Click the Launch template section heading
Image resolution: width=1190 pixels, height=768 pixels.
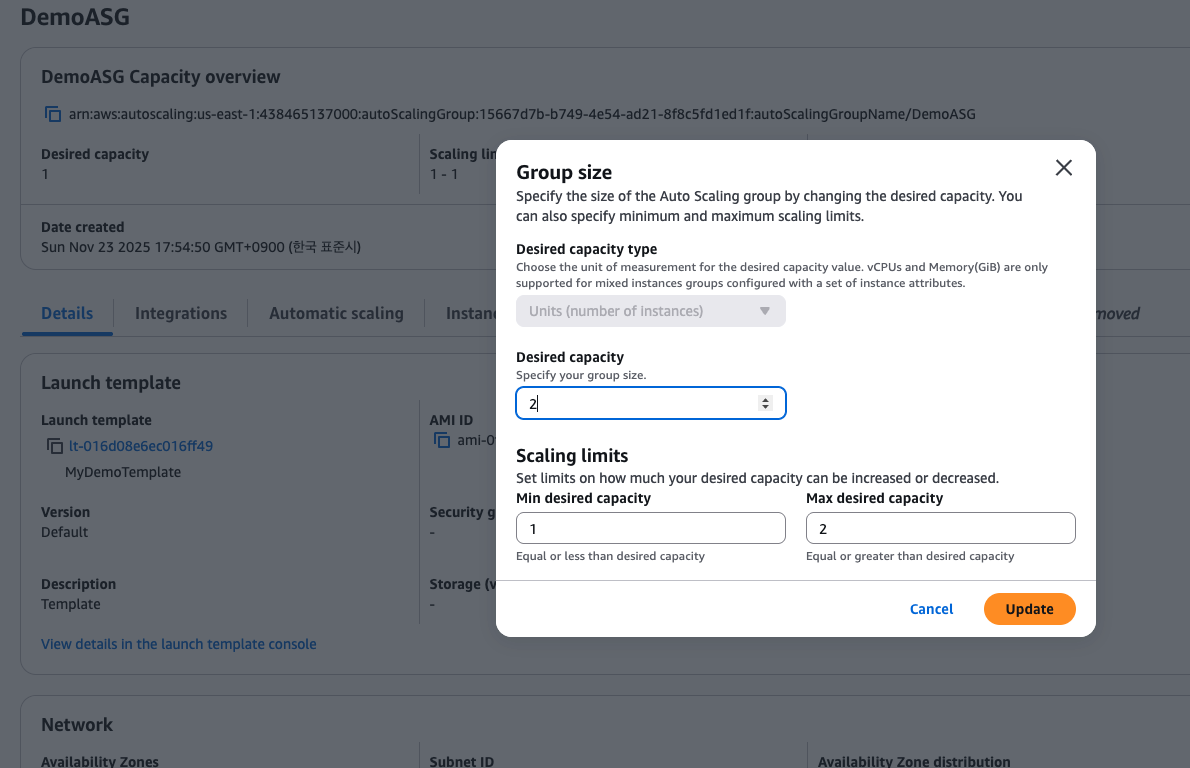click(x=111, y=382)
